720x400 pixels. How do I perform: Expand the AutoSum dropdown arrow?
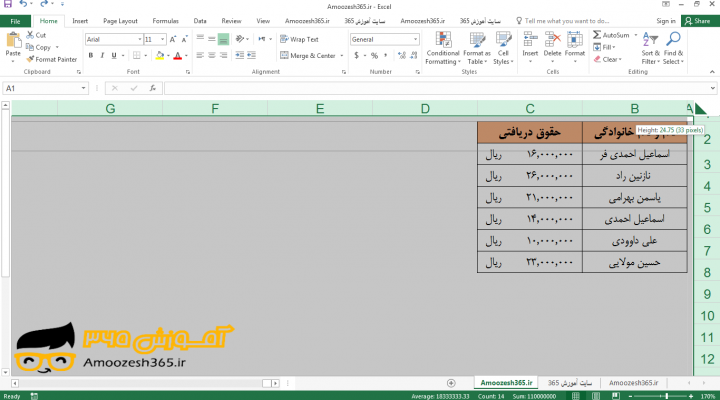tap(636, 35)
